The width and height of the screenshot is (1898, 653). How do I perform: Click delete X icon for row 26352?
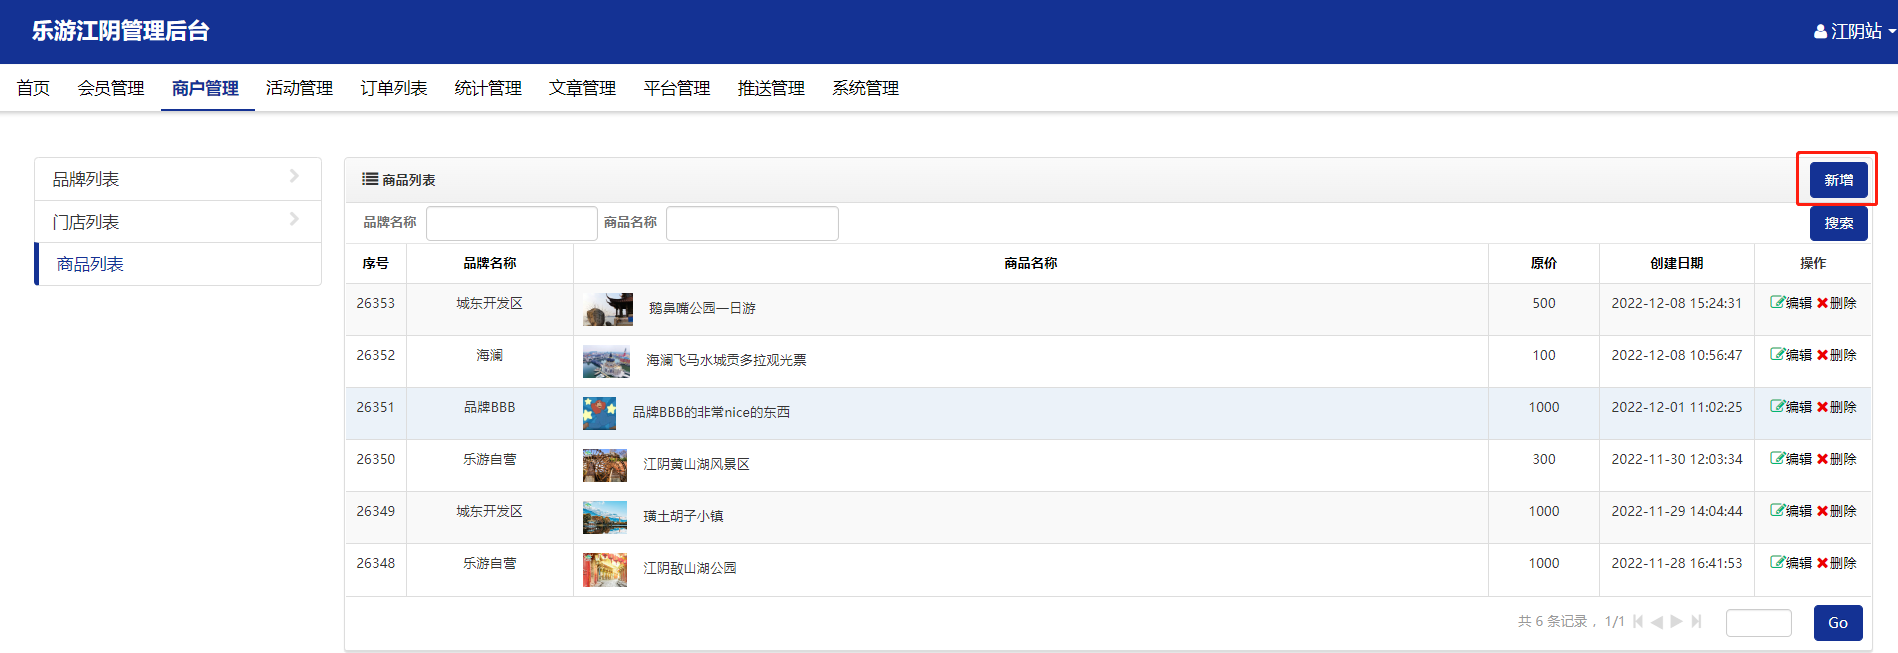coord(1822,355)
